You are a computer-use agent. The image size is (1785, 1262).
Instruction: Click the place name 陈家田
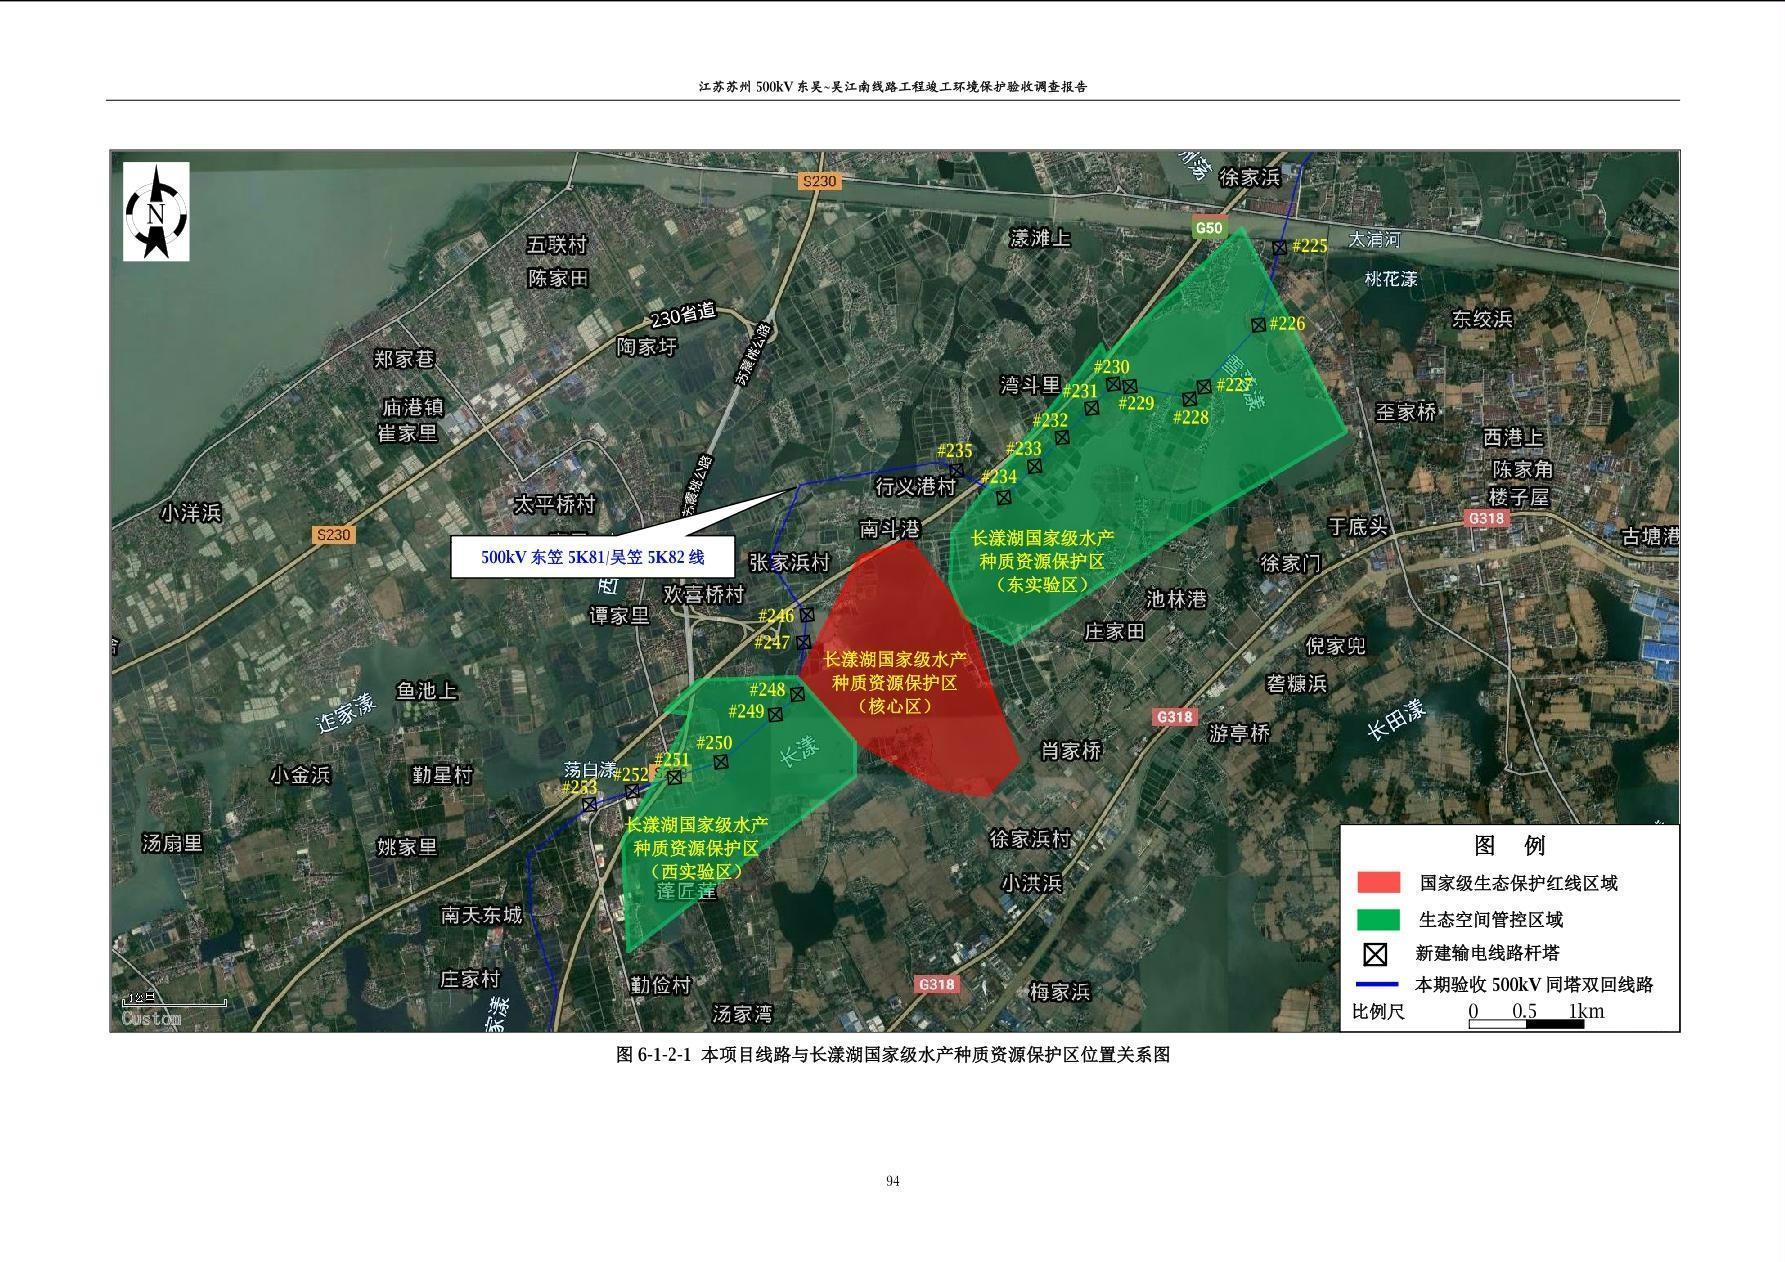(558, 278)
